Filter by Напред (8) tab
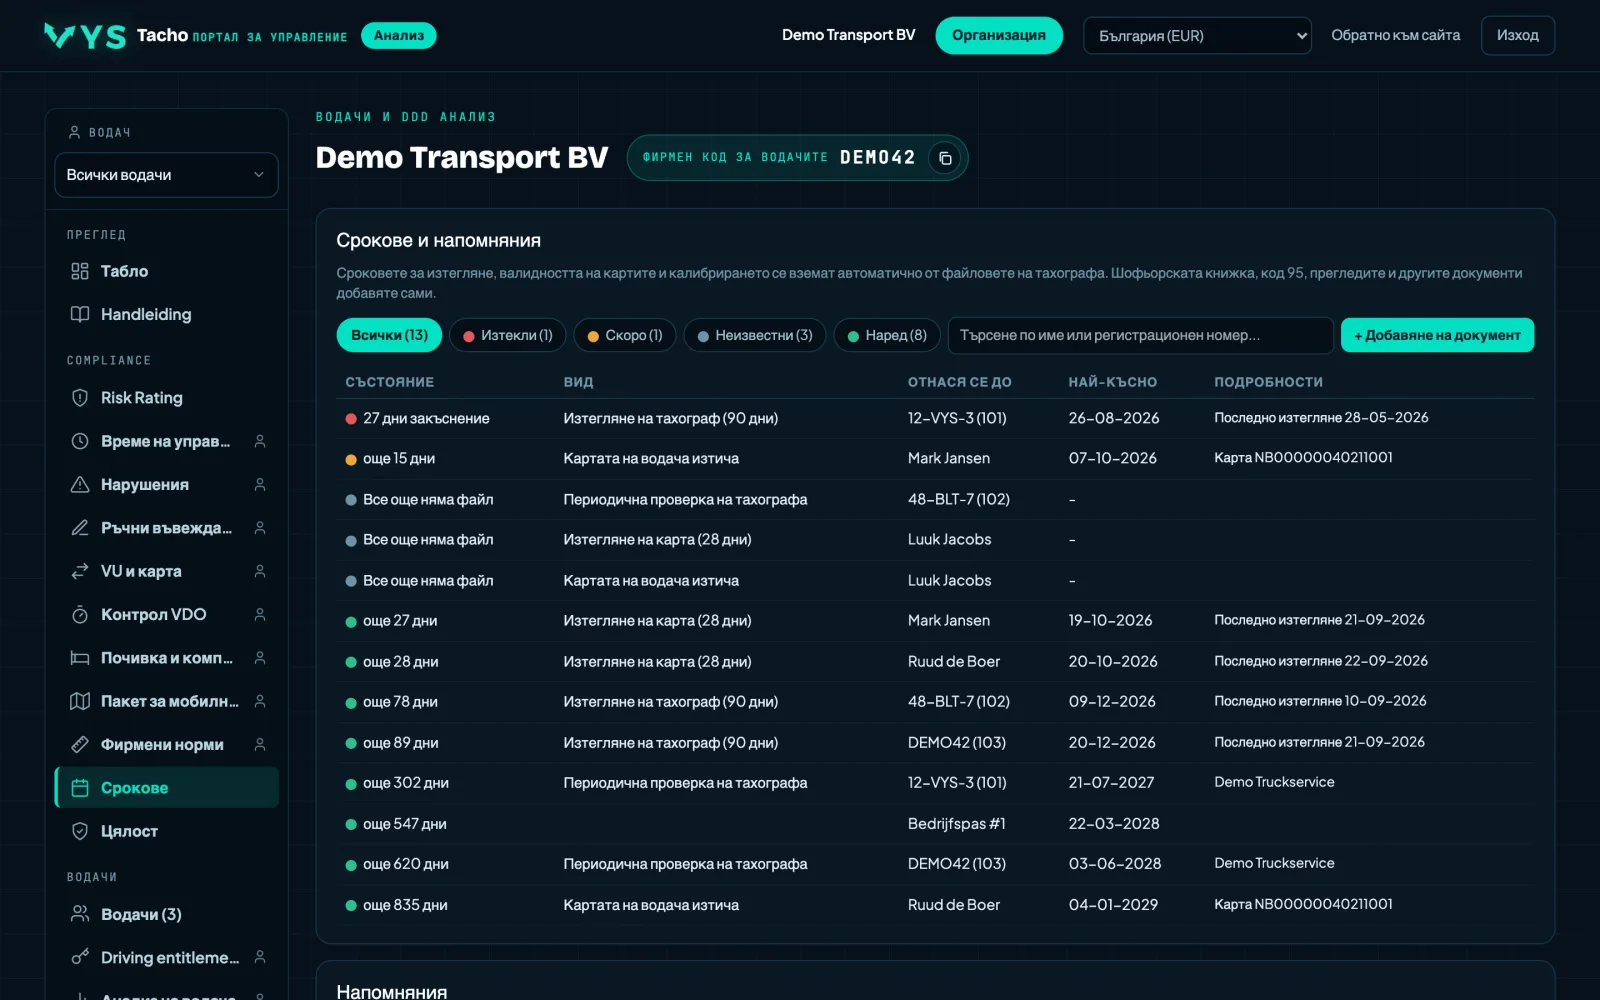1600x1000 pixels. (887, 335)
